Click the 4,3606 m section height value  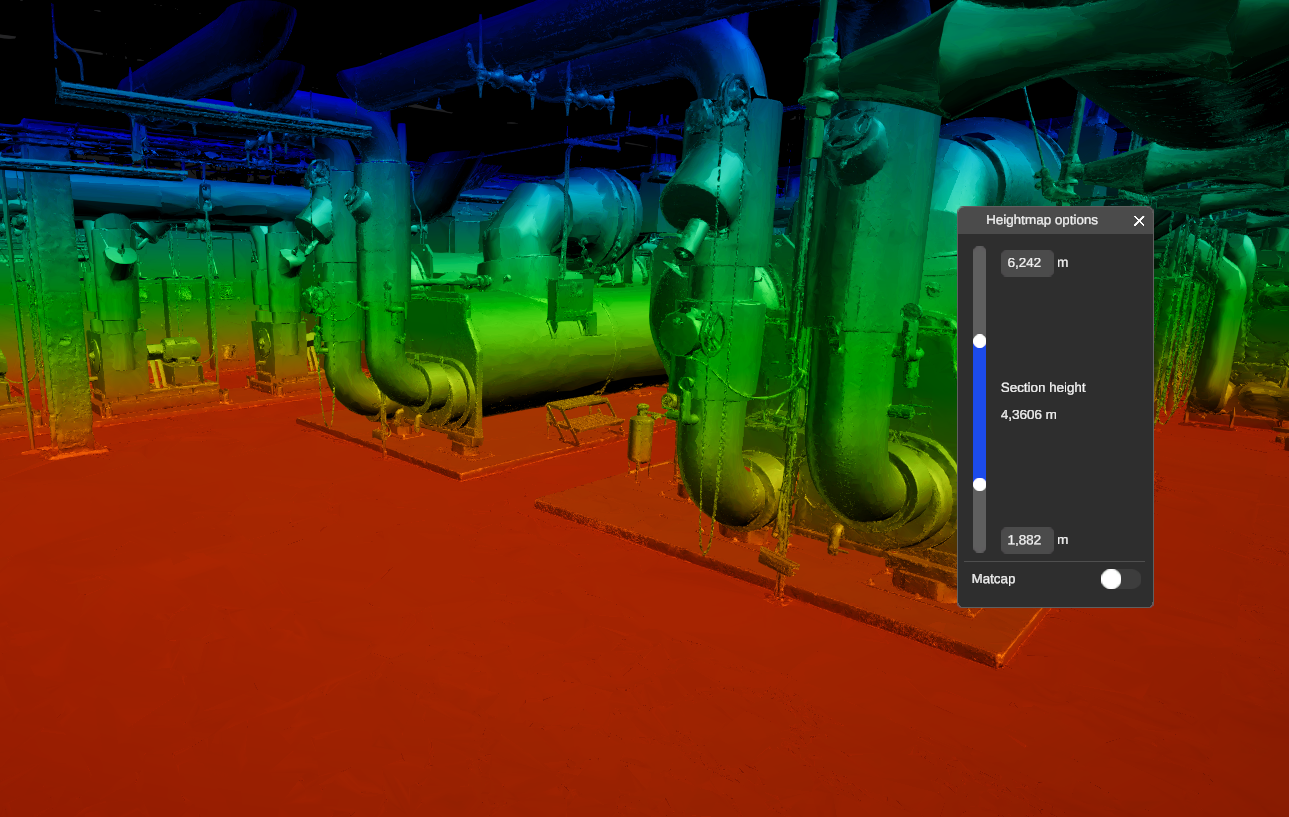1029,414
